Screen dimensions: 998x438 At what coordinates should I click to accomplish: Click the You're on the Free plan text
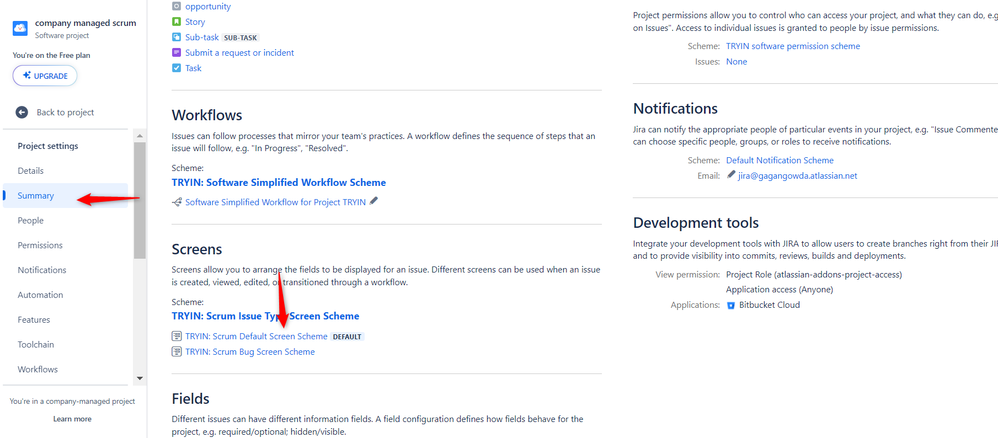tap(52, 55)
